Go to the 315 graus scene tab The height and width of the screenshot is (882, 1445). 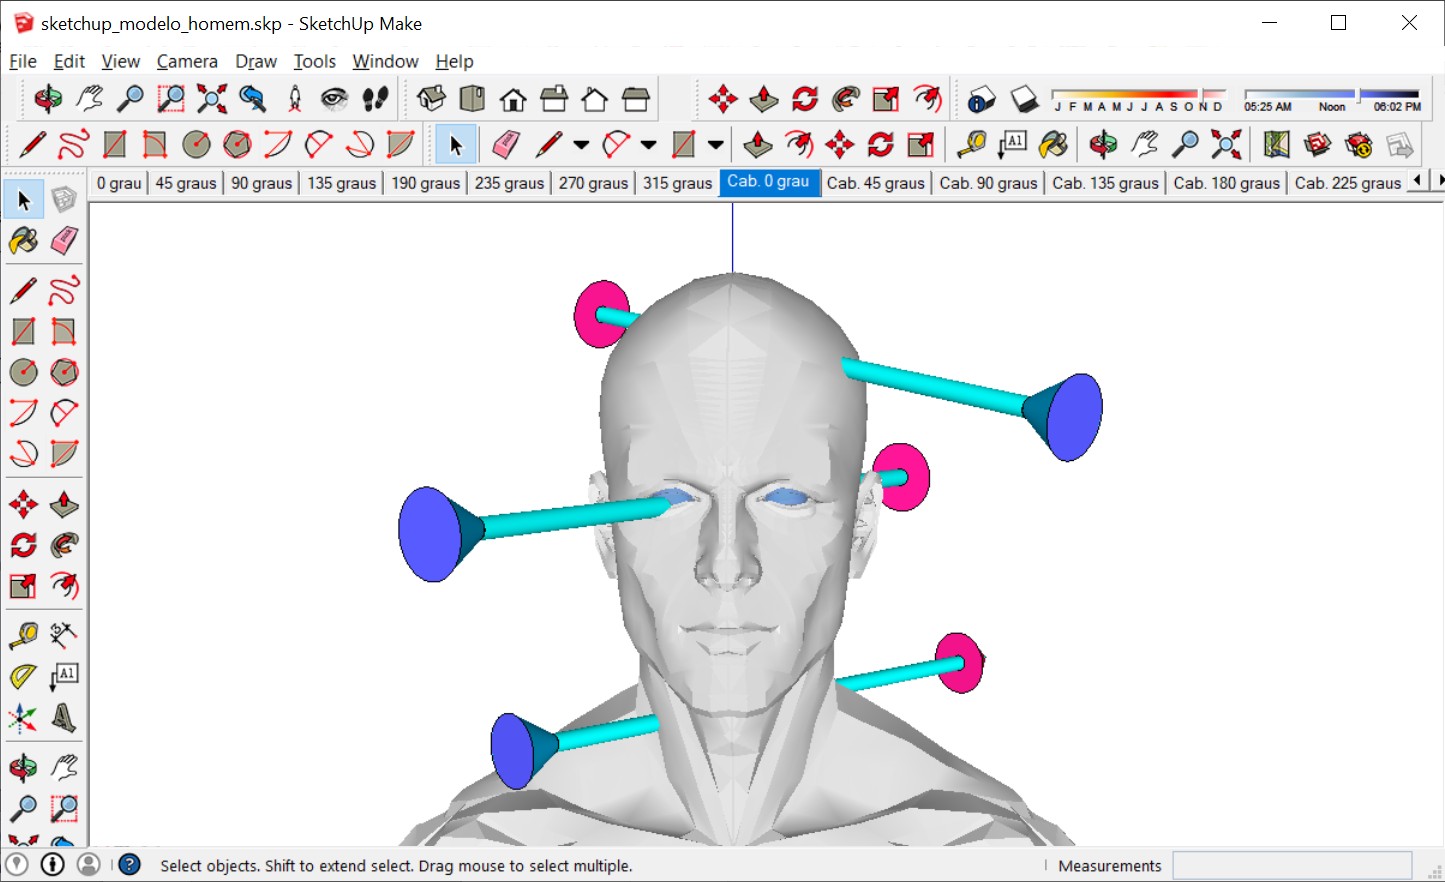pyautogui.click(x=678, y=183)
